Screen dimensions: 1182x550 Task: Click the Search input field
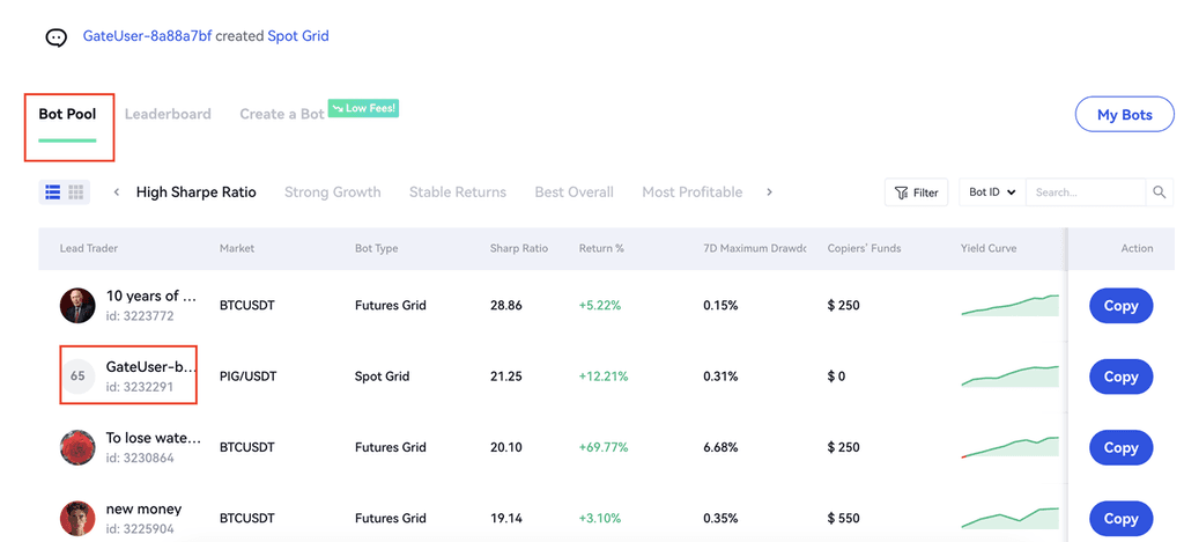[1085, 192]
